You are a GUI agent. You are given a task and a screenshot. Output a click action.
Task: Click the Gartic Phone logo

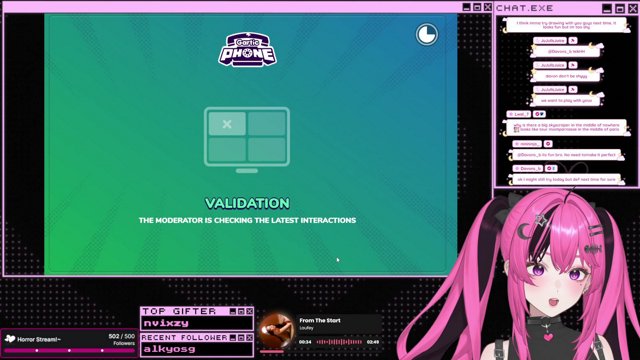247,50
